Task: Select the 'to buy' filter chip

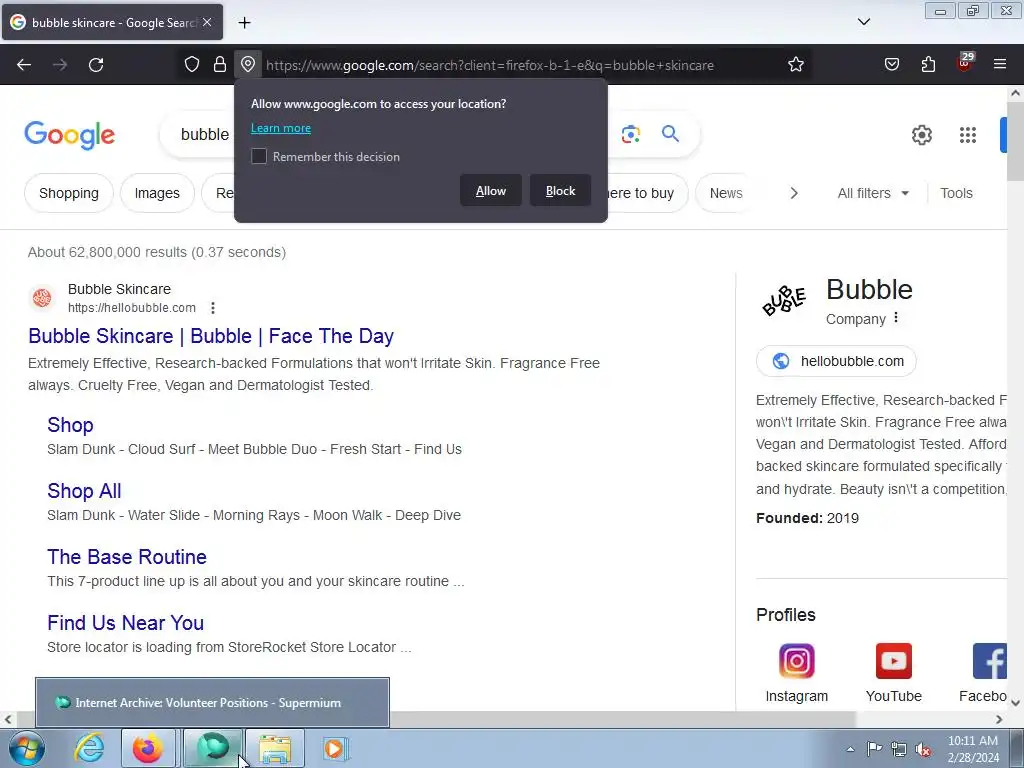Action: click(x=647, y=193)
